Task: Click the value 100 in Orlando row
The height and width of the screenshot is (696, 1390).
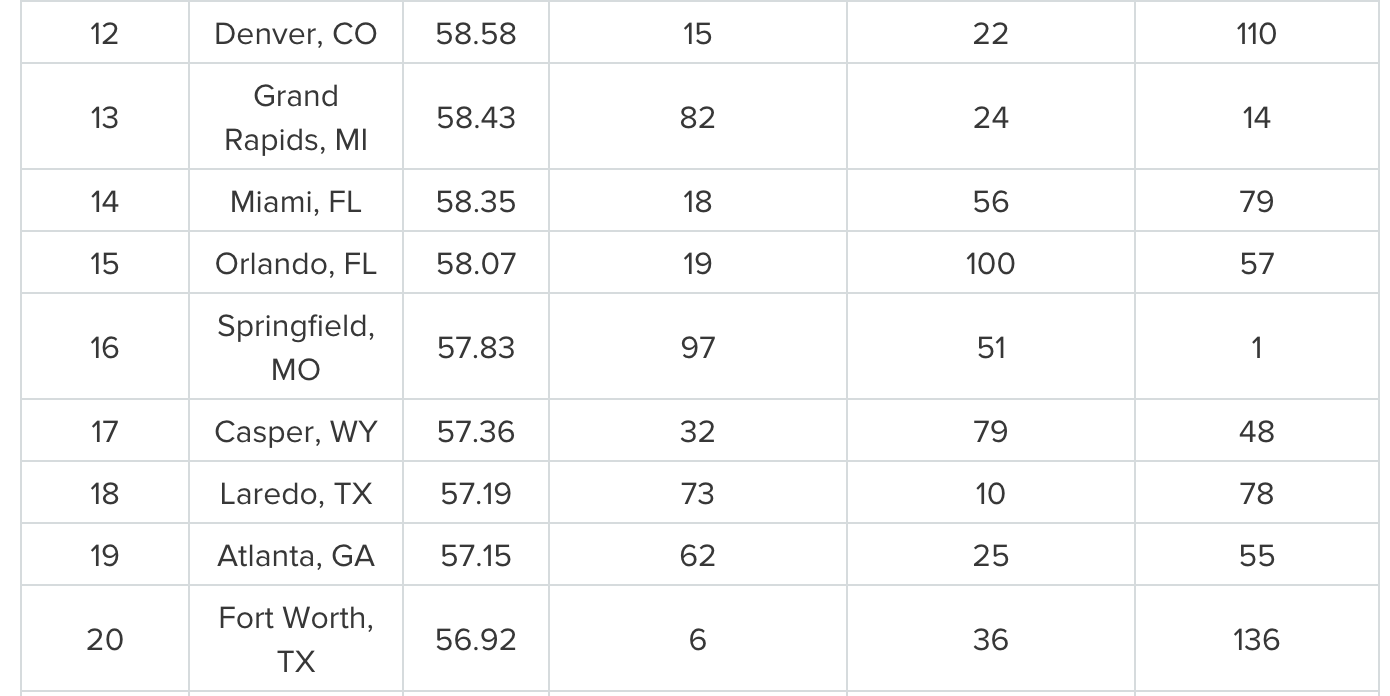Action: coord(990,264)
